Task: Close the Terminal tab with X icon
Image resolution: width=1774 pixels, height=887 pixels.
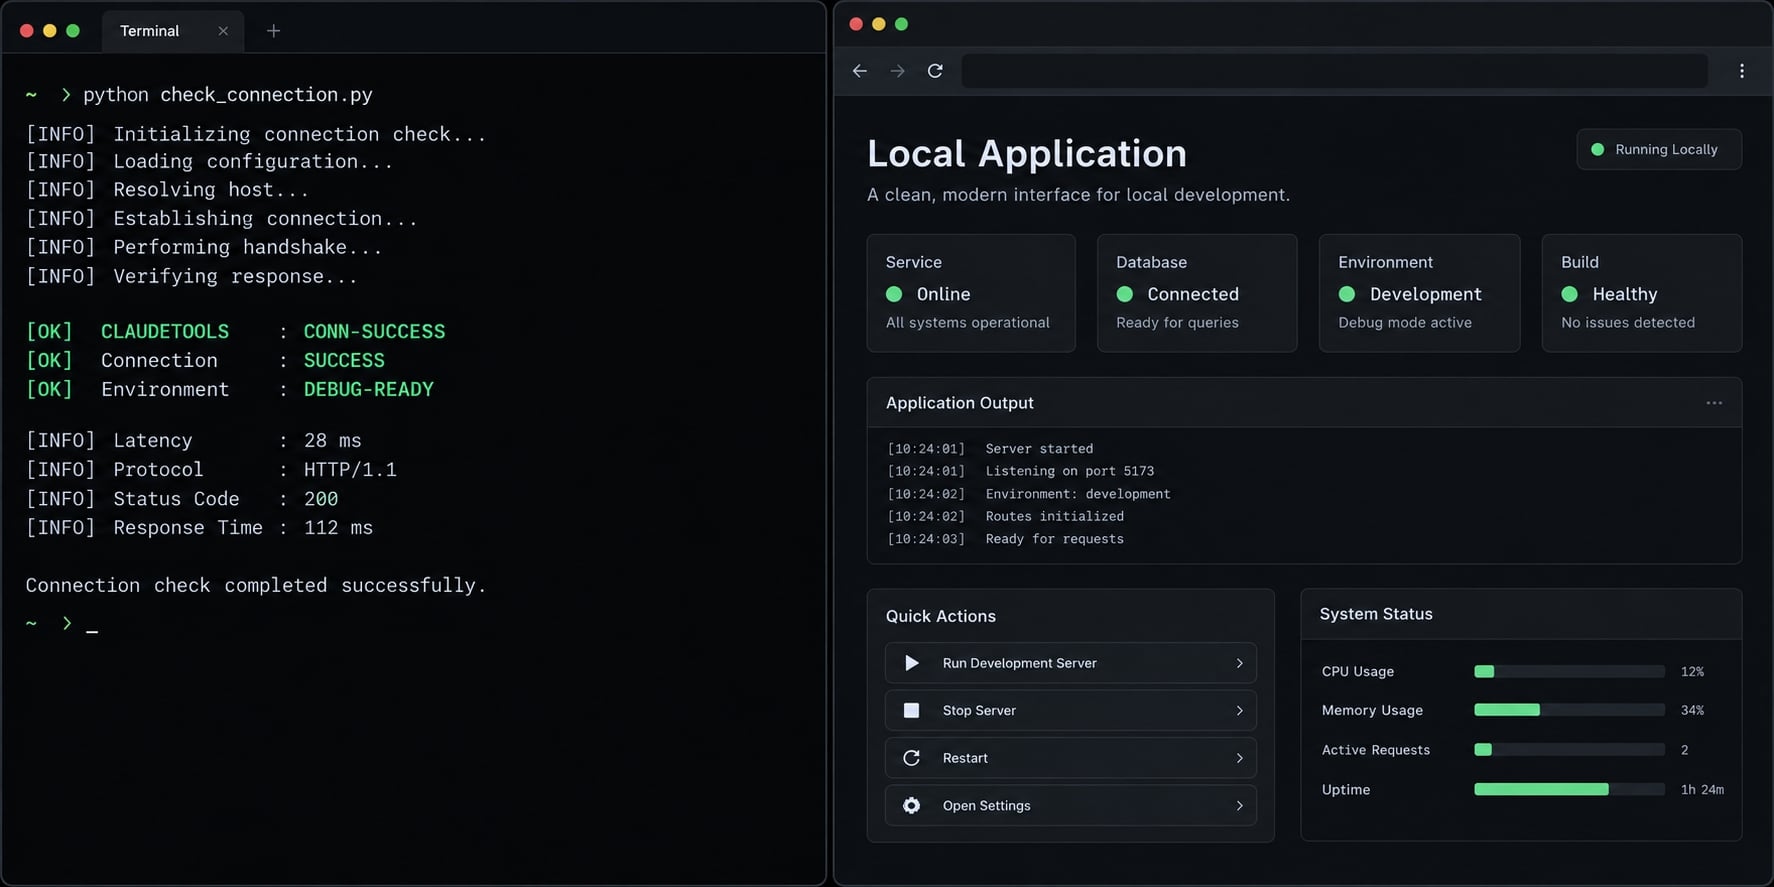Action: (x=223, y=31)
